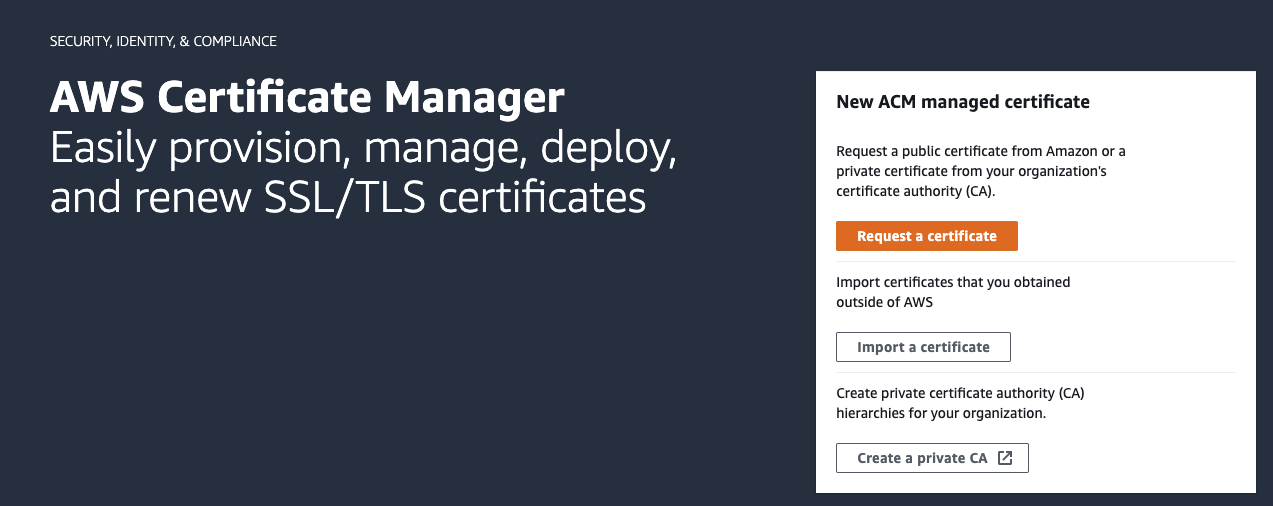Click the 'private certificate from your organization's' line

(971, 171)
